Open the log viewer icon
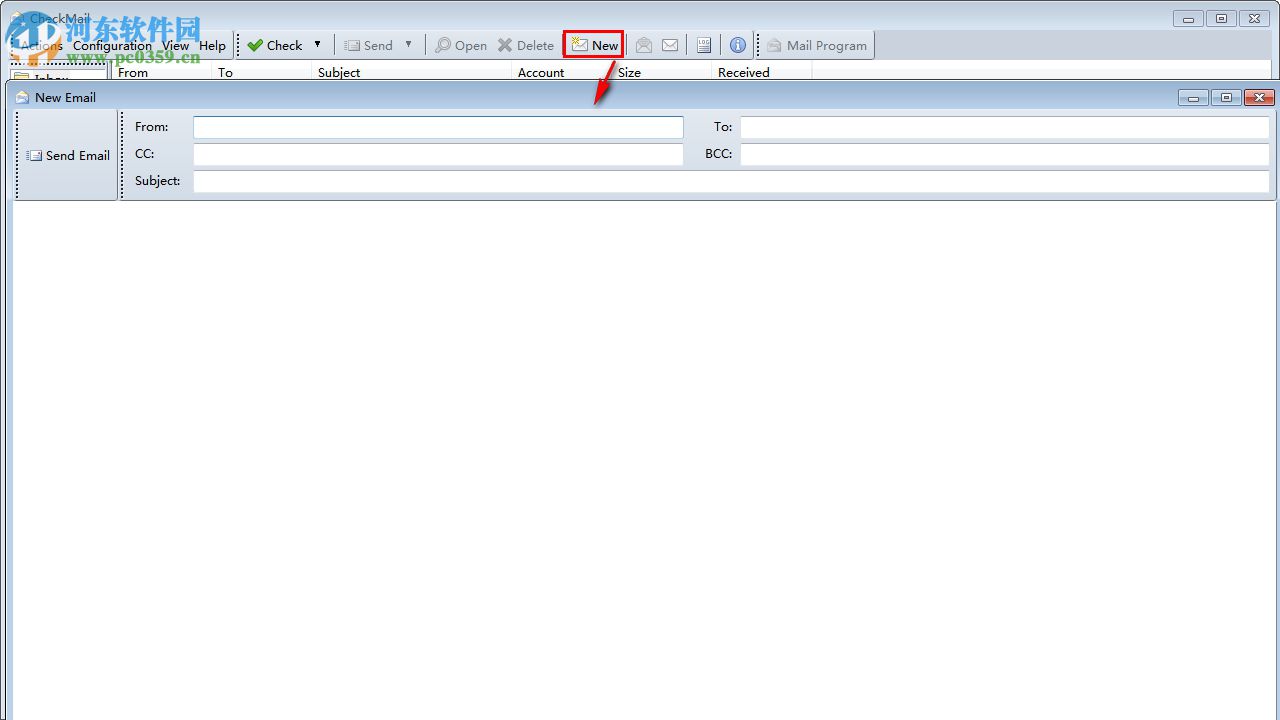This screenshot has width=1280, height=720. tap(704, 45)
